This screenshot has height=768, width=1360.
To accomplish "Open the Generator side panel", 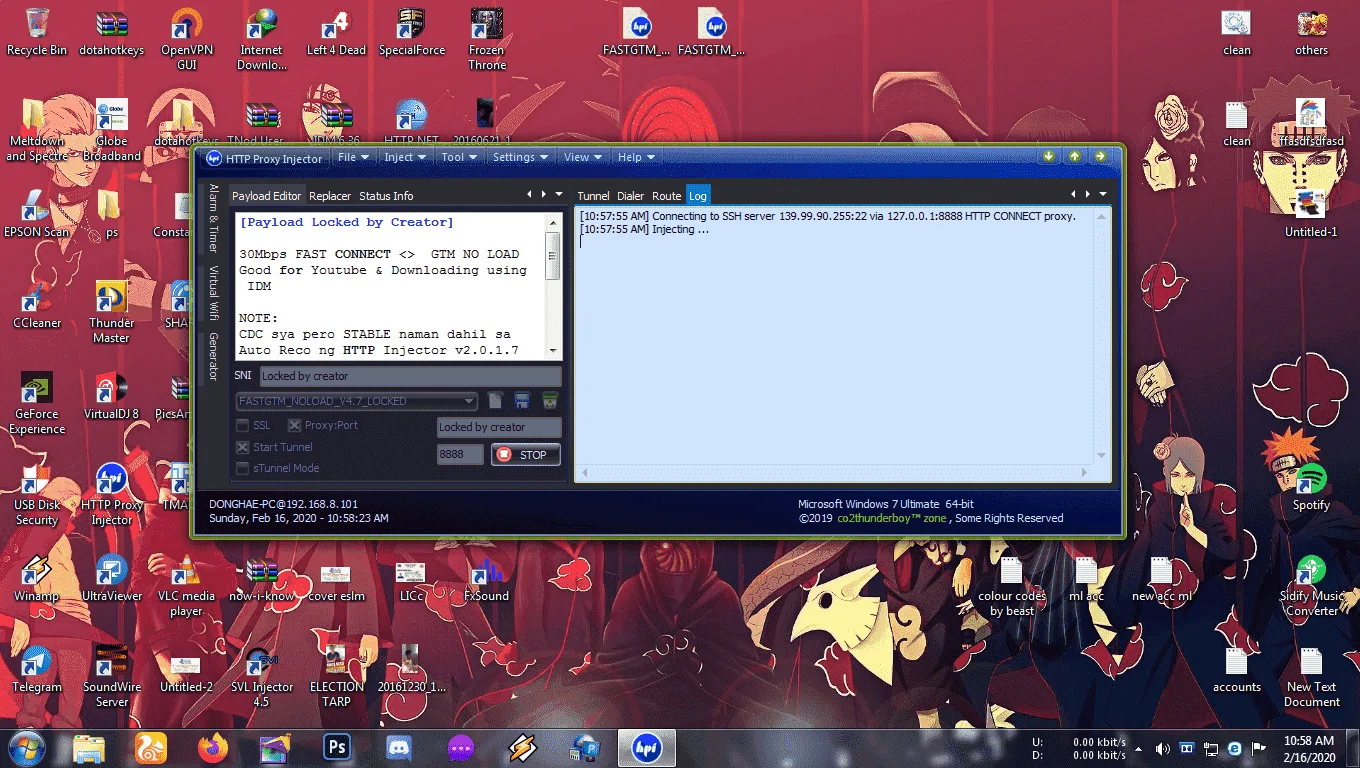I will 213,357.
